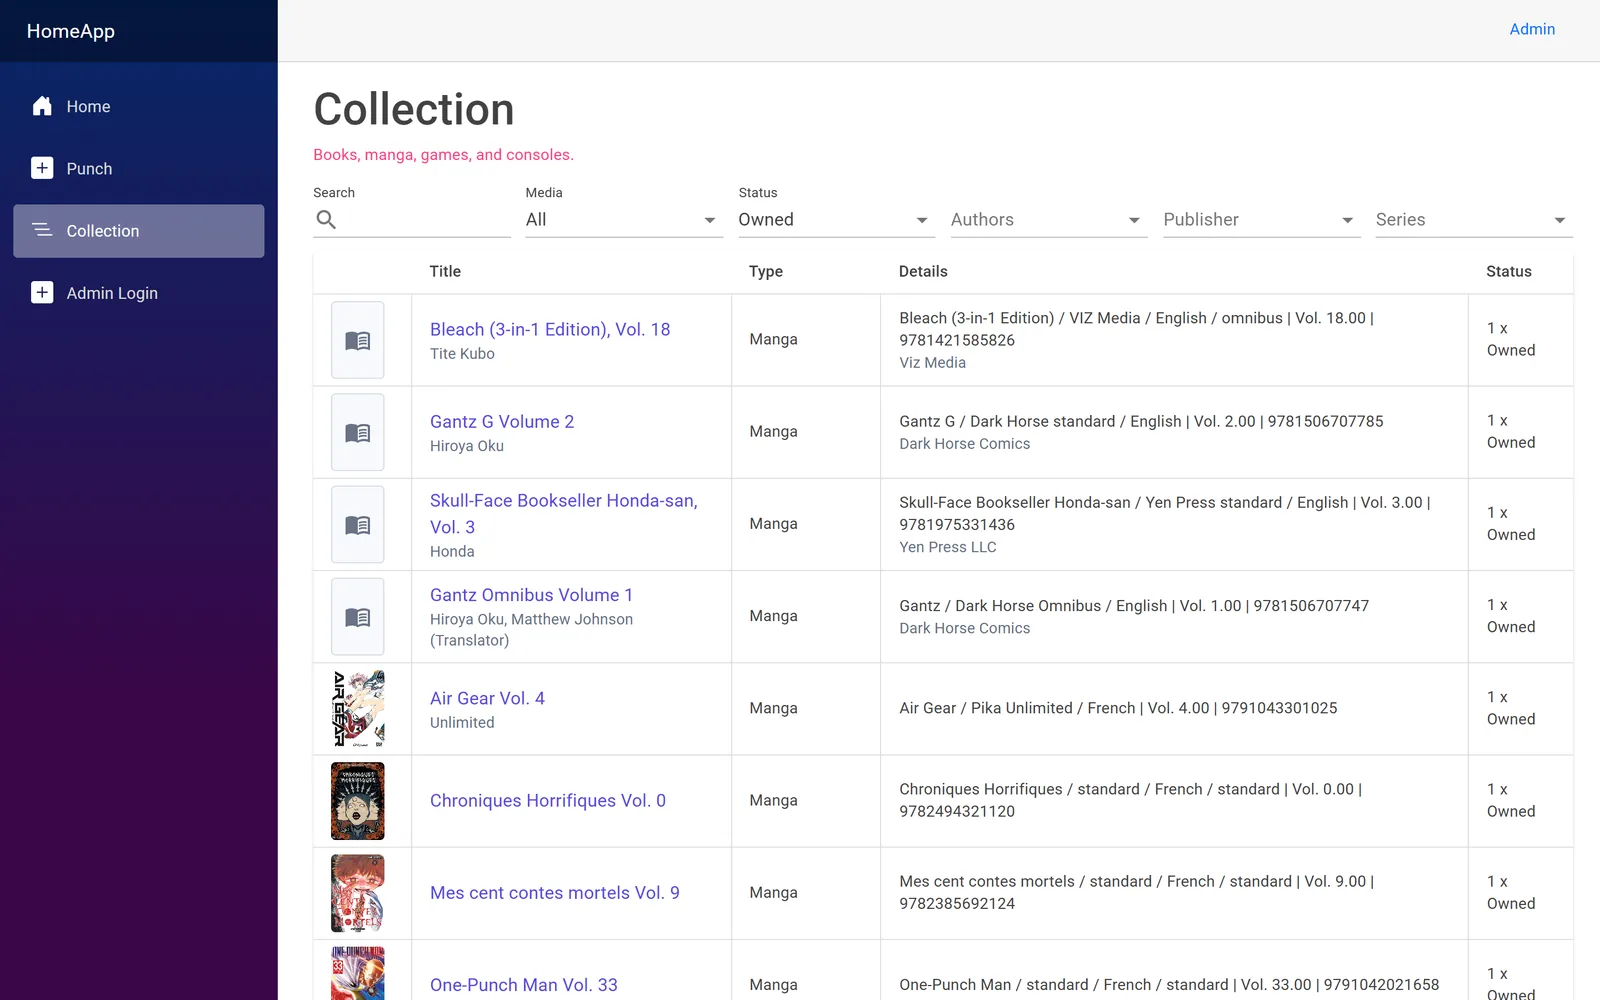
Task: Click the Yen Press LLC publisher text
Action: click(948, 547)
